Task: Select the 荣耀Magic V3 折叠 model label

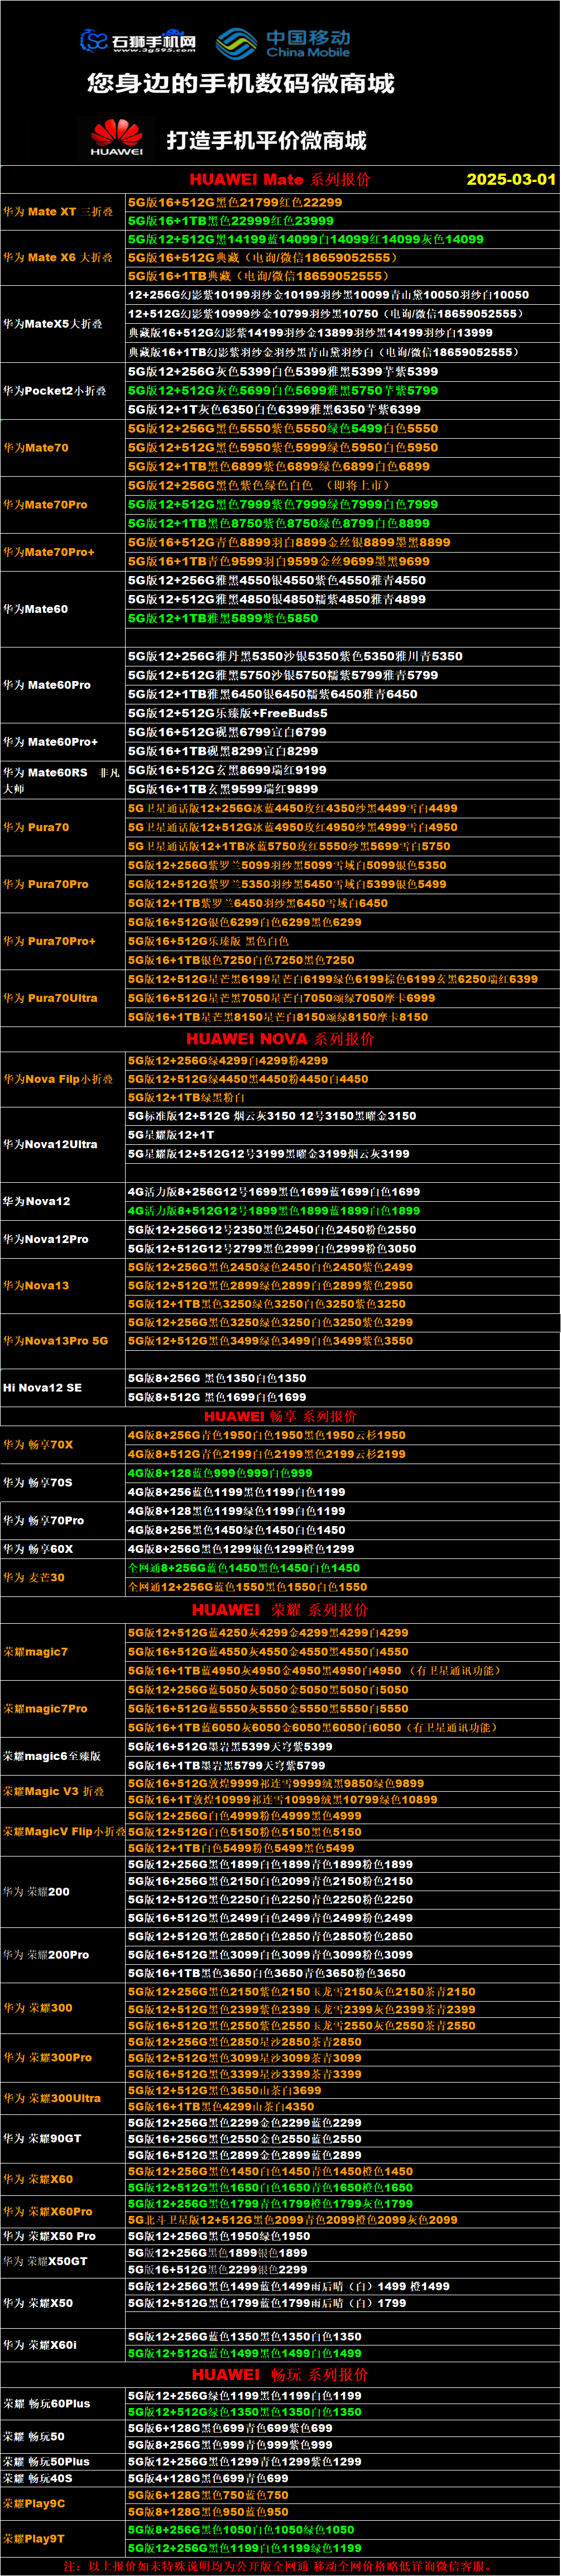Action: tap(54, 1791)
